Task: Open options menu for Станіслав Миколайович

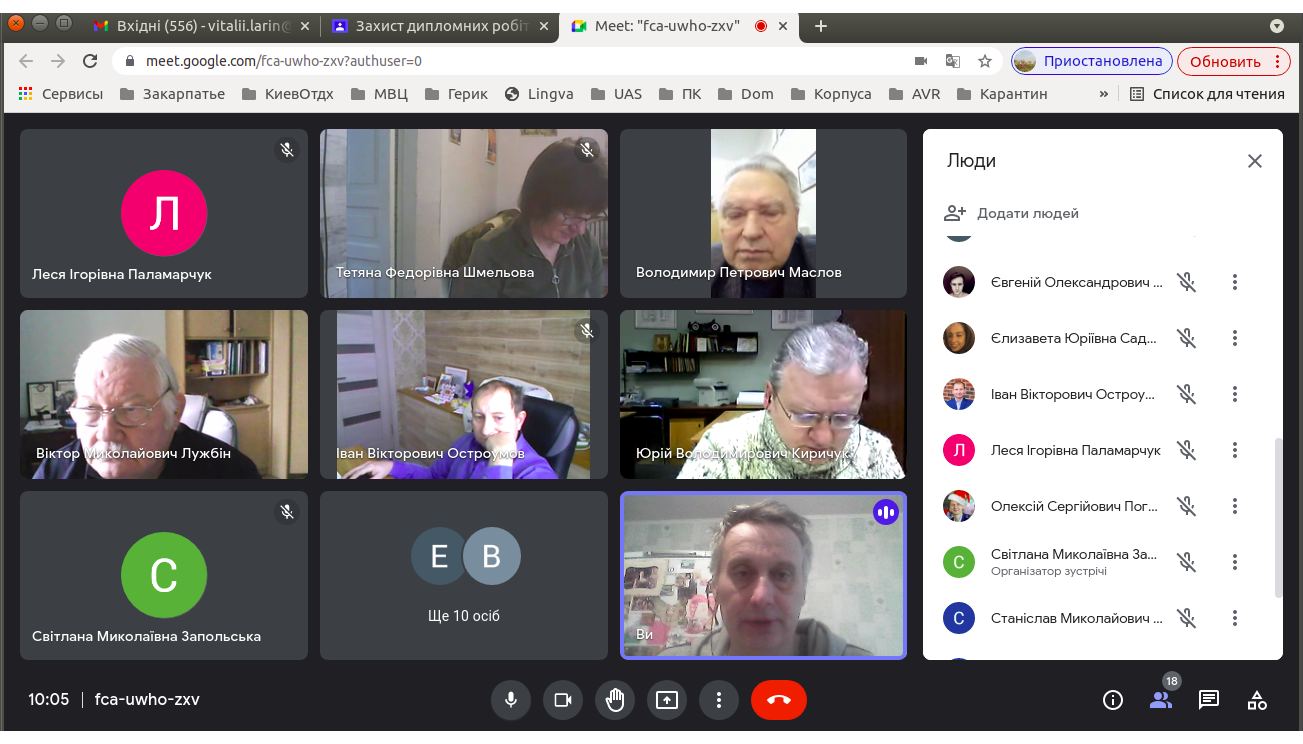Action: tap(1235, 618)
